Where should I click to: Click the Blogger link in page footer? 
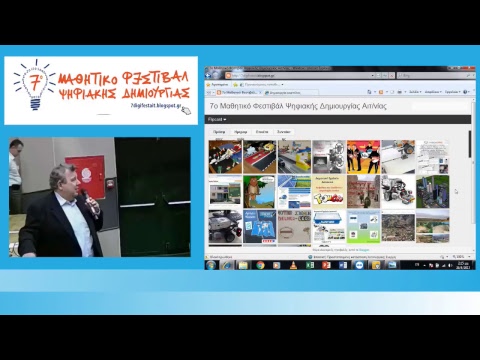(x=364, y=249)
